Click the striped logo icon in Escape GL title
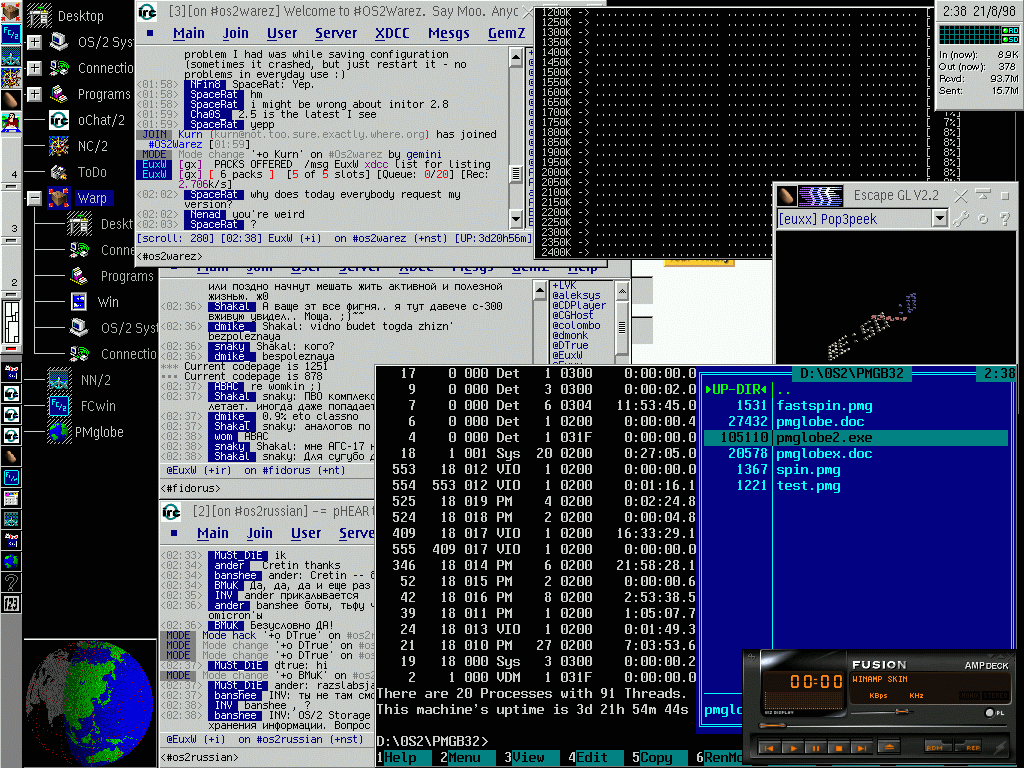The width and height of the screenshot is (1024, 768). coord(821,195)
